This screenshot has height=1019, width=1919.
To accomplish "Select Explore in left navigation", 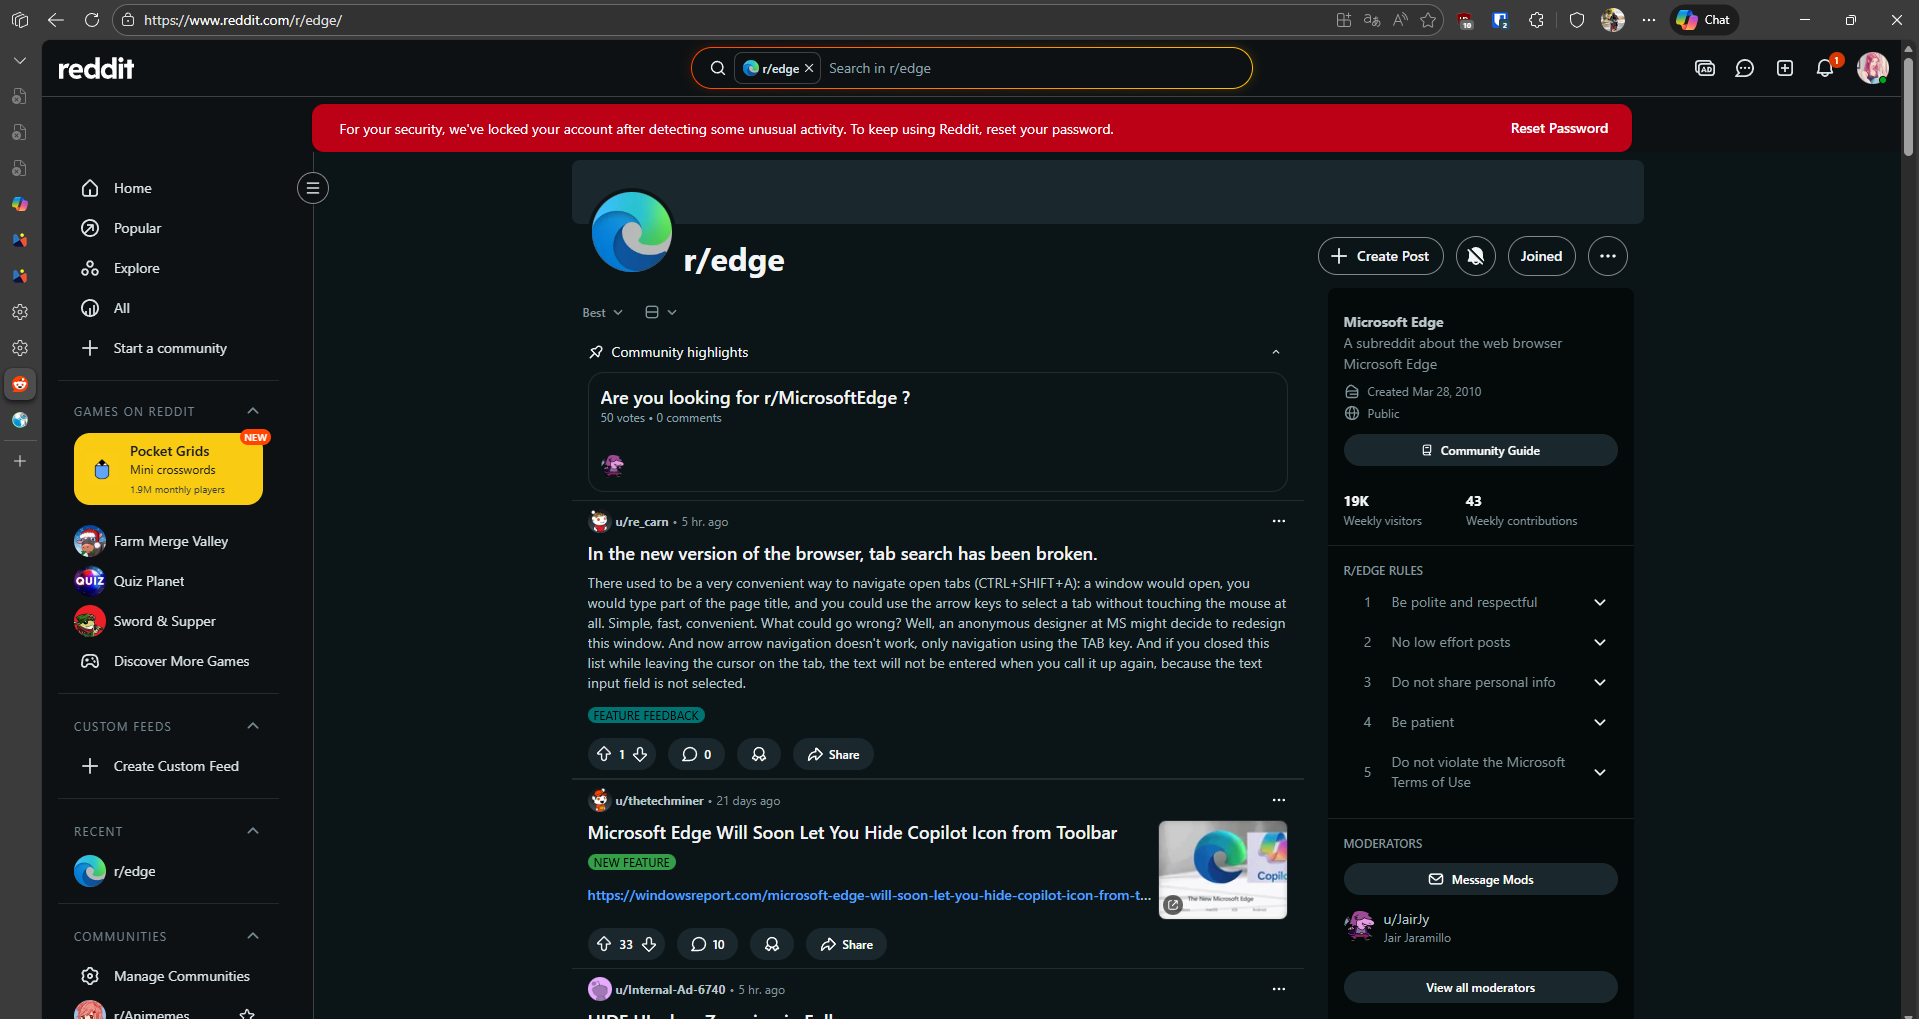I will click(136, 268).
